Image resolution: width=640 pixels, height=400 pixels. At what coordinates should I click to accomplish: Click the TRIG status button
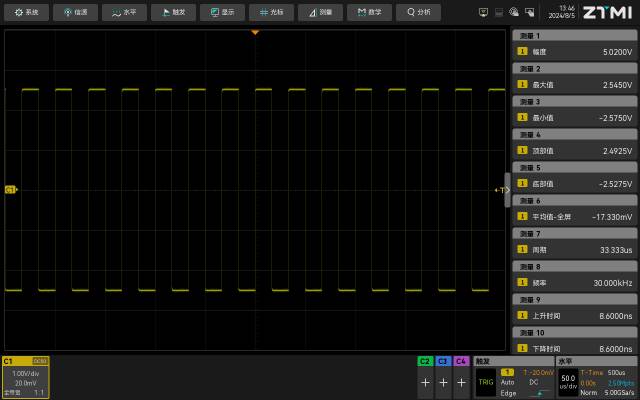tap(486, 382)
